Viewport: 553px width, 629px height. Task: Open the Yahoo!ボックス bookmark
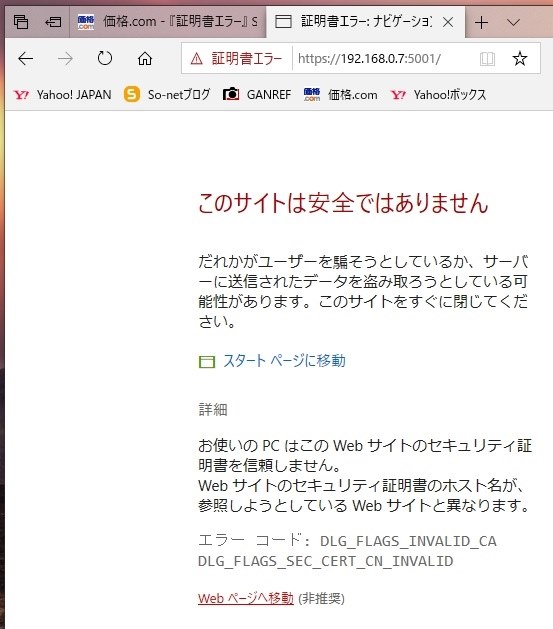[438, 95]
